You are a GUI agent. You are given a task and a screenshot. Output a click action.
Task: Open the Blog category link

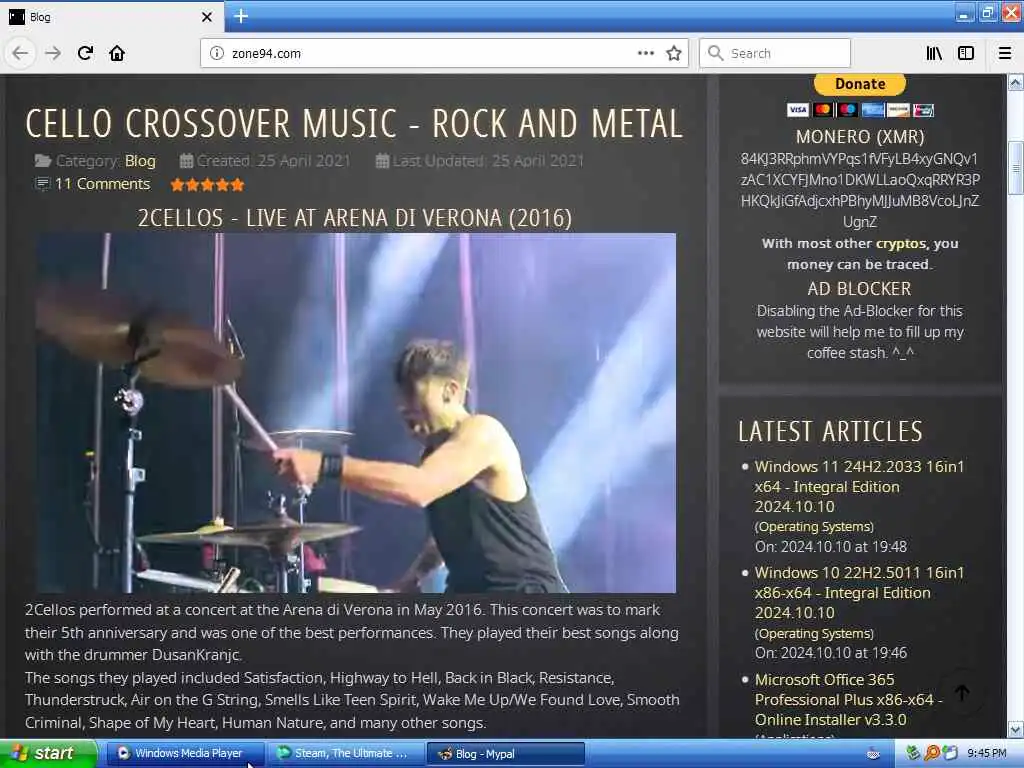coord(140,161)
